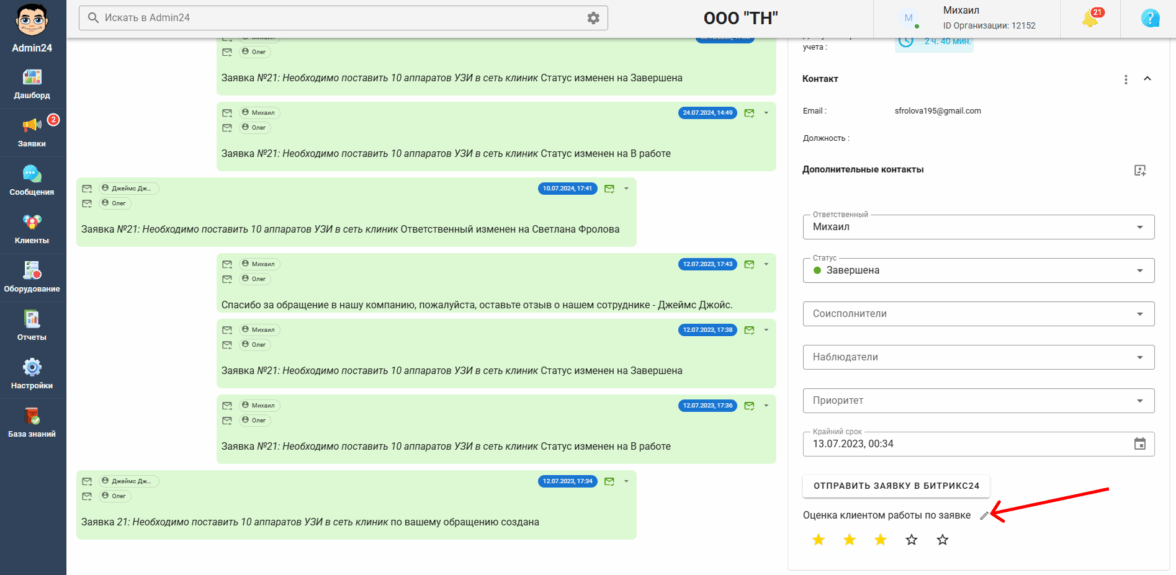Open the Contact section three-dot menu
1176x575 pixels.
tap(1125, 79)
